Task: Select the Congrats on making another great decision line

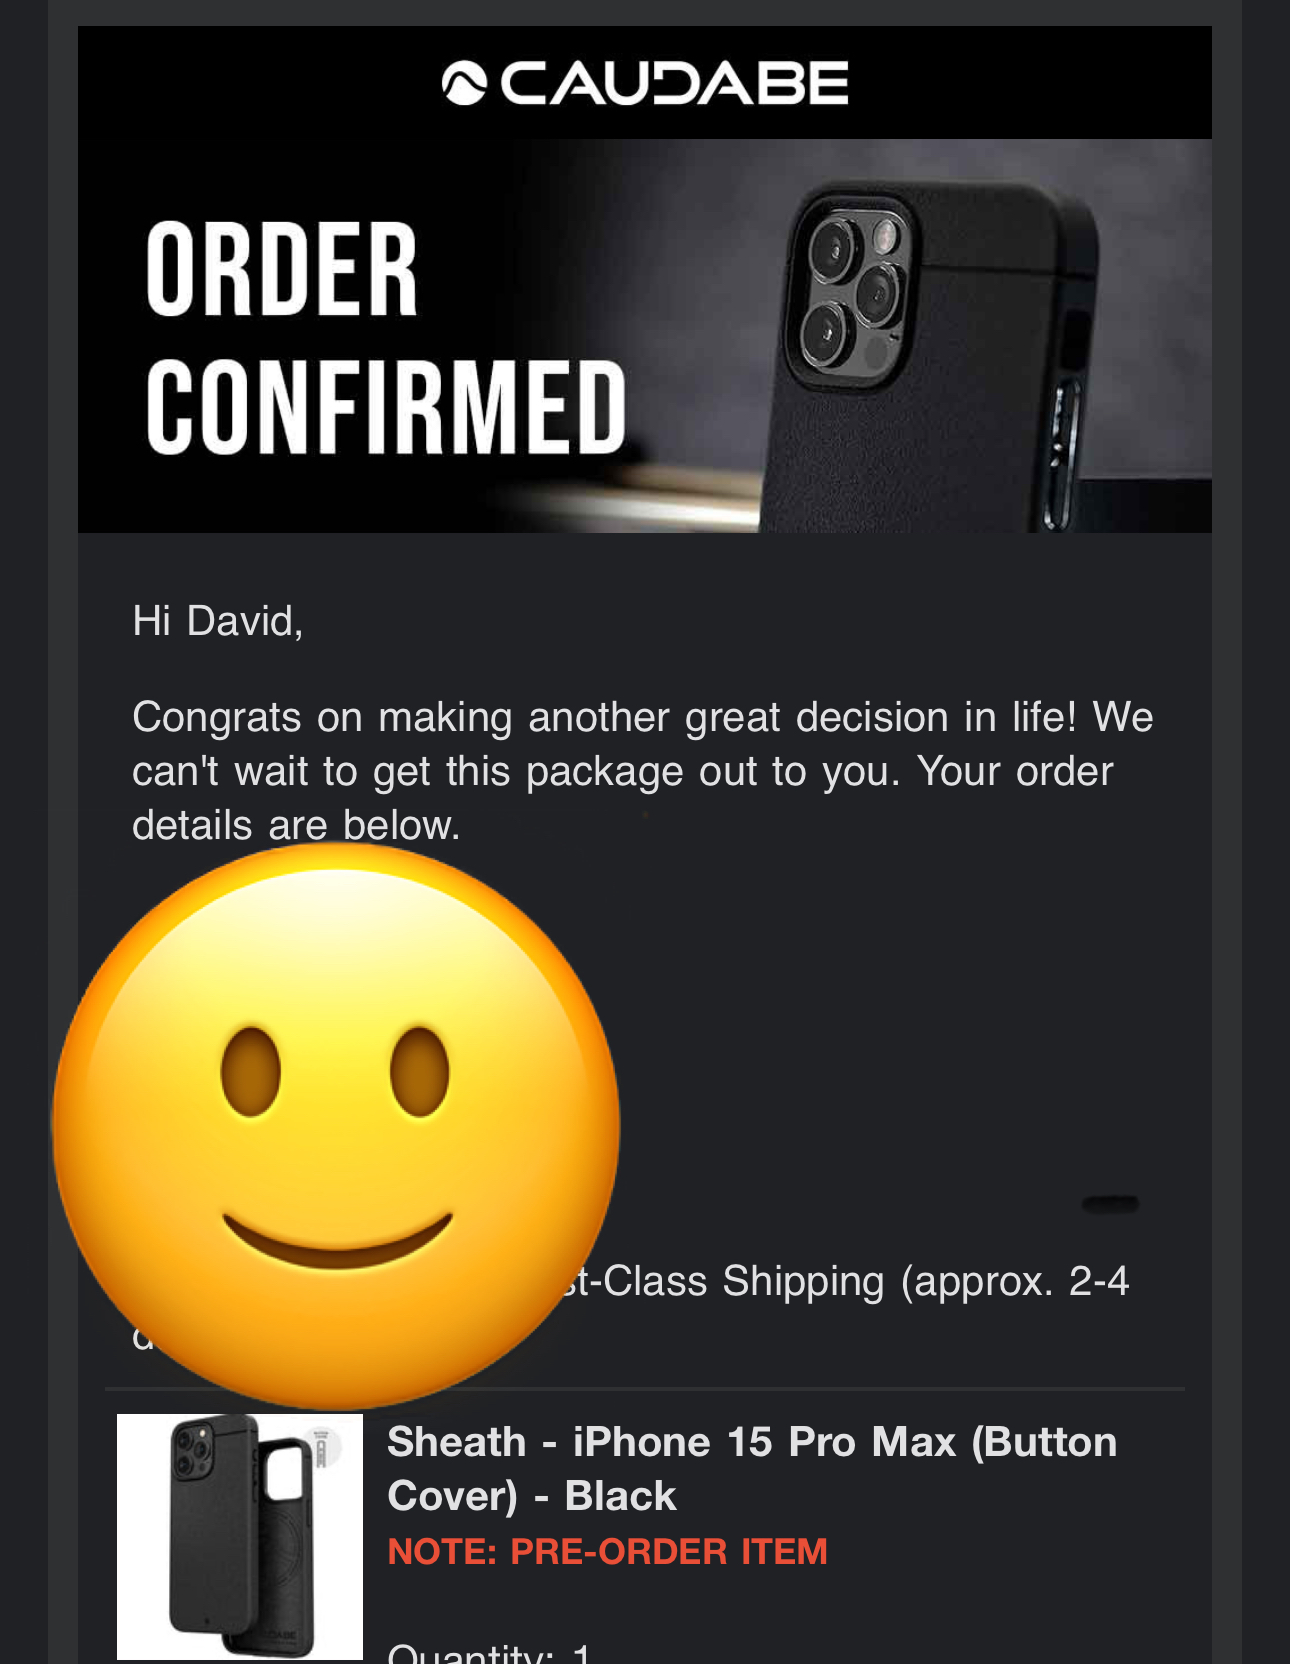Action: pyautogui.click(x=643, y=717)
